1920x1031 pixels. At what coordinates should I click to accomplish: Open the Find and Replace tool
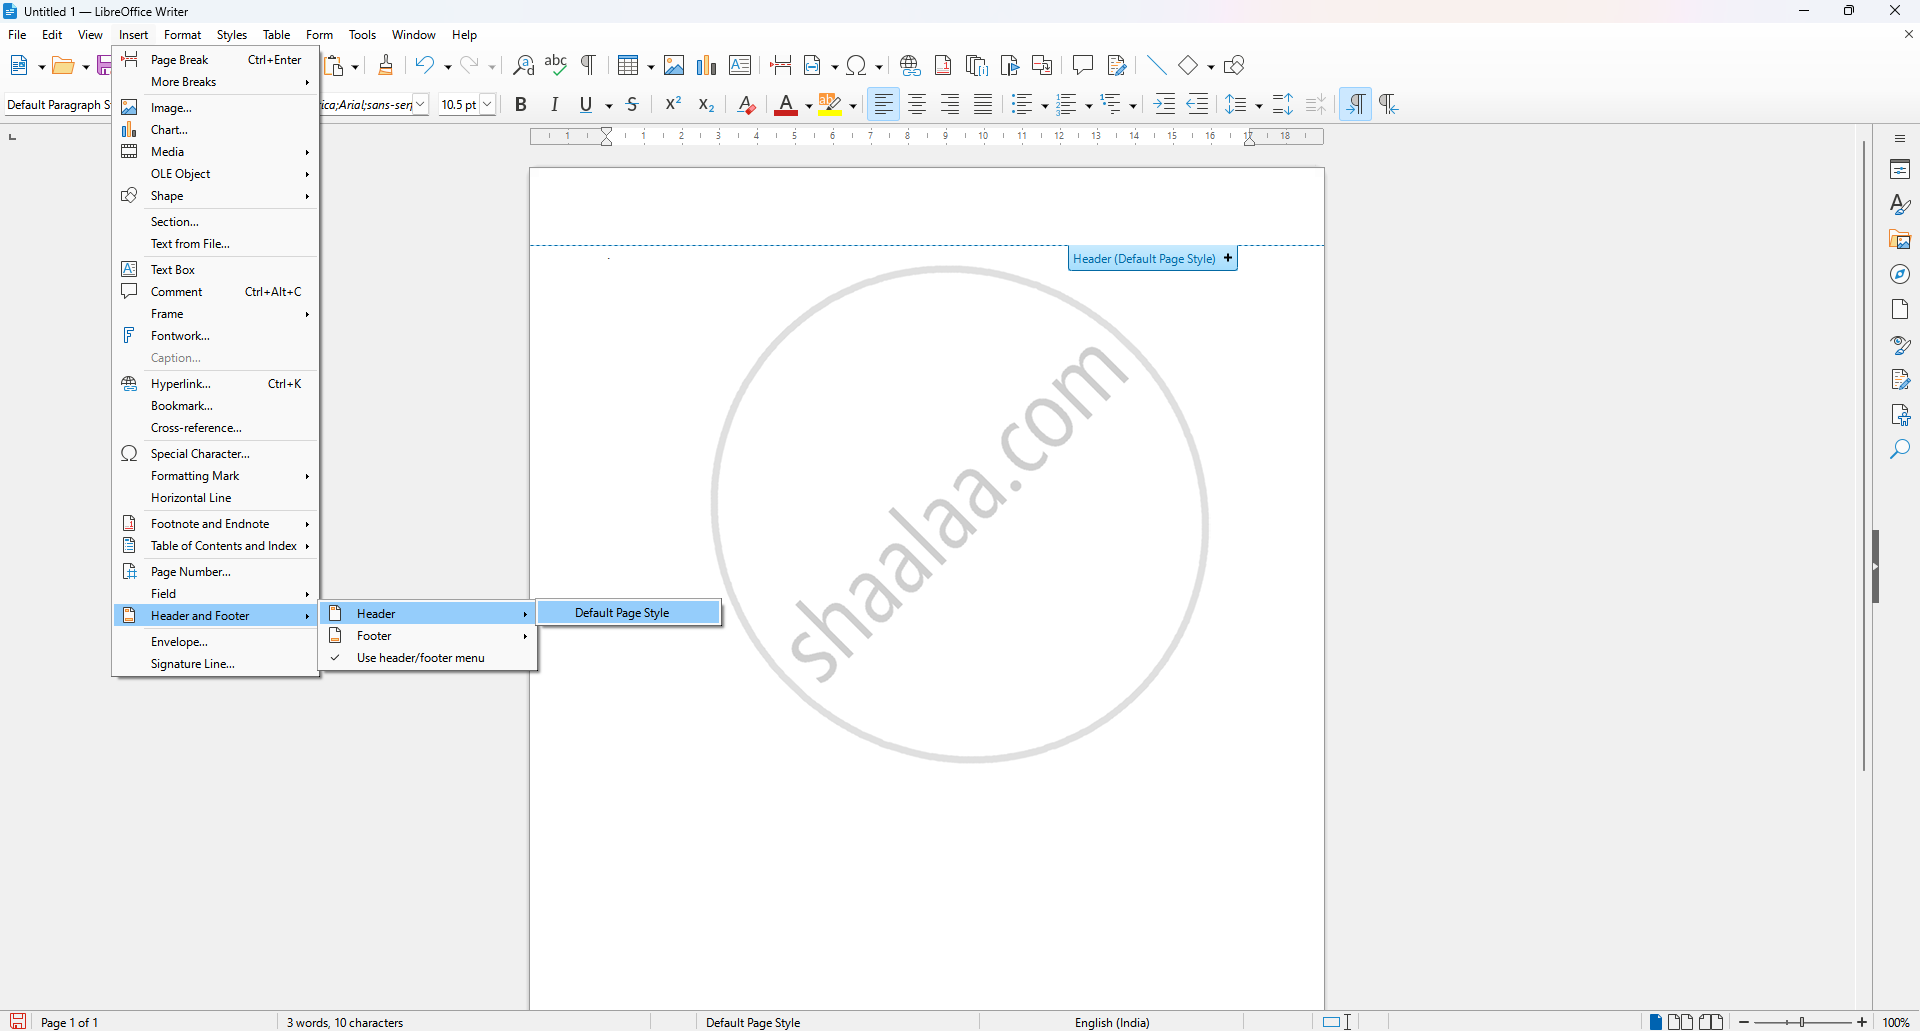pos(523,66)
